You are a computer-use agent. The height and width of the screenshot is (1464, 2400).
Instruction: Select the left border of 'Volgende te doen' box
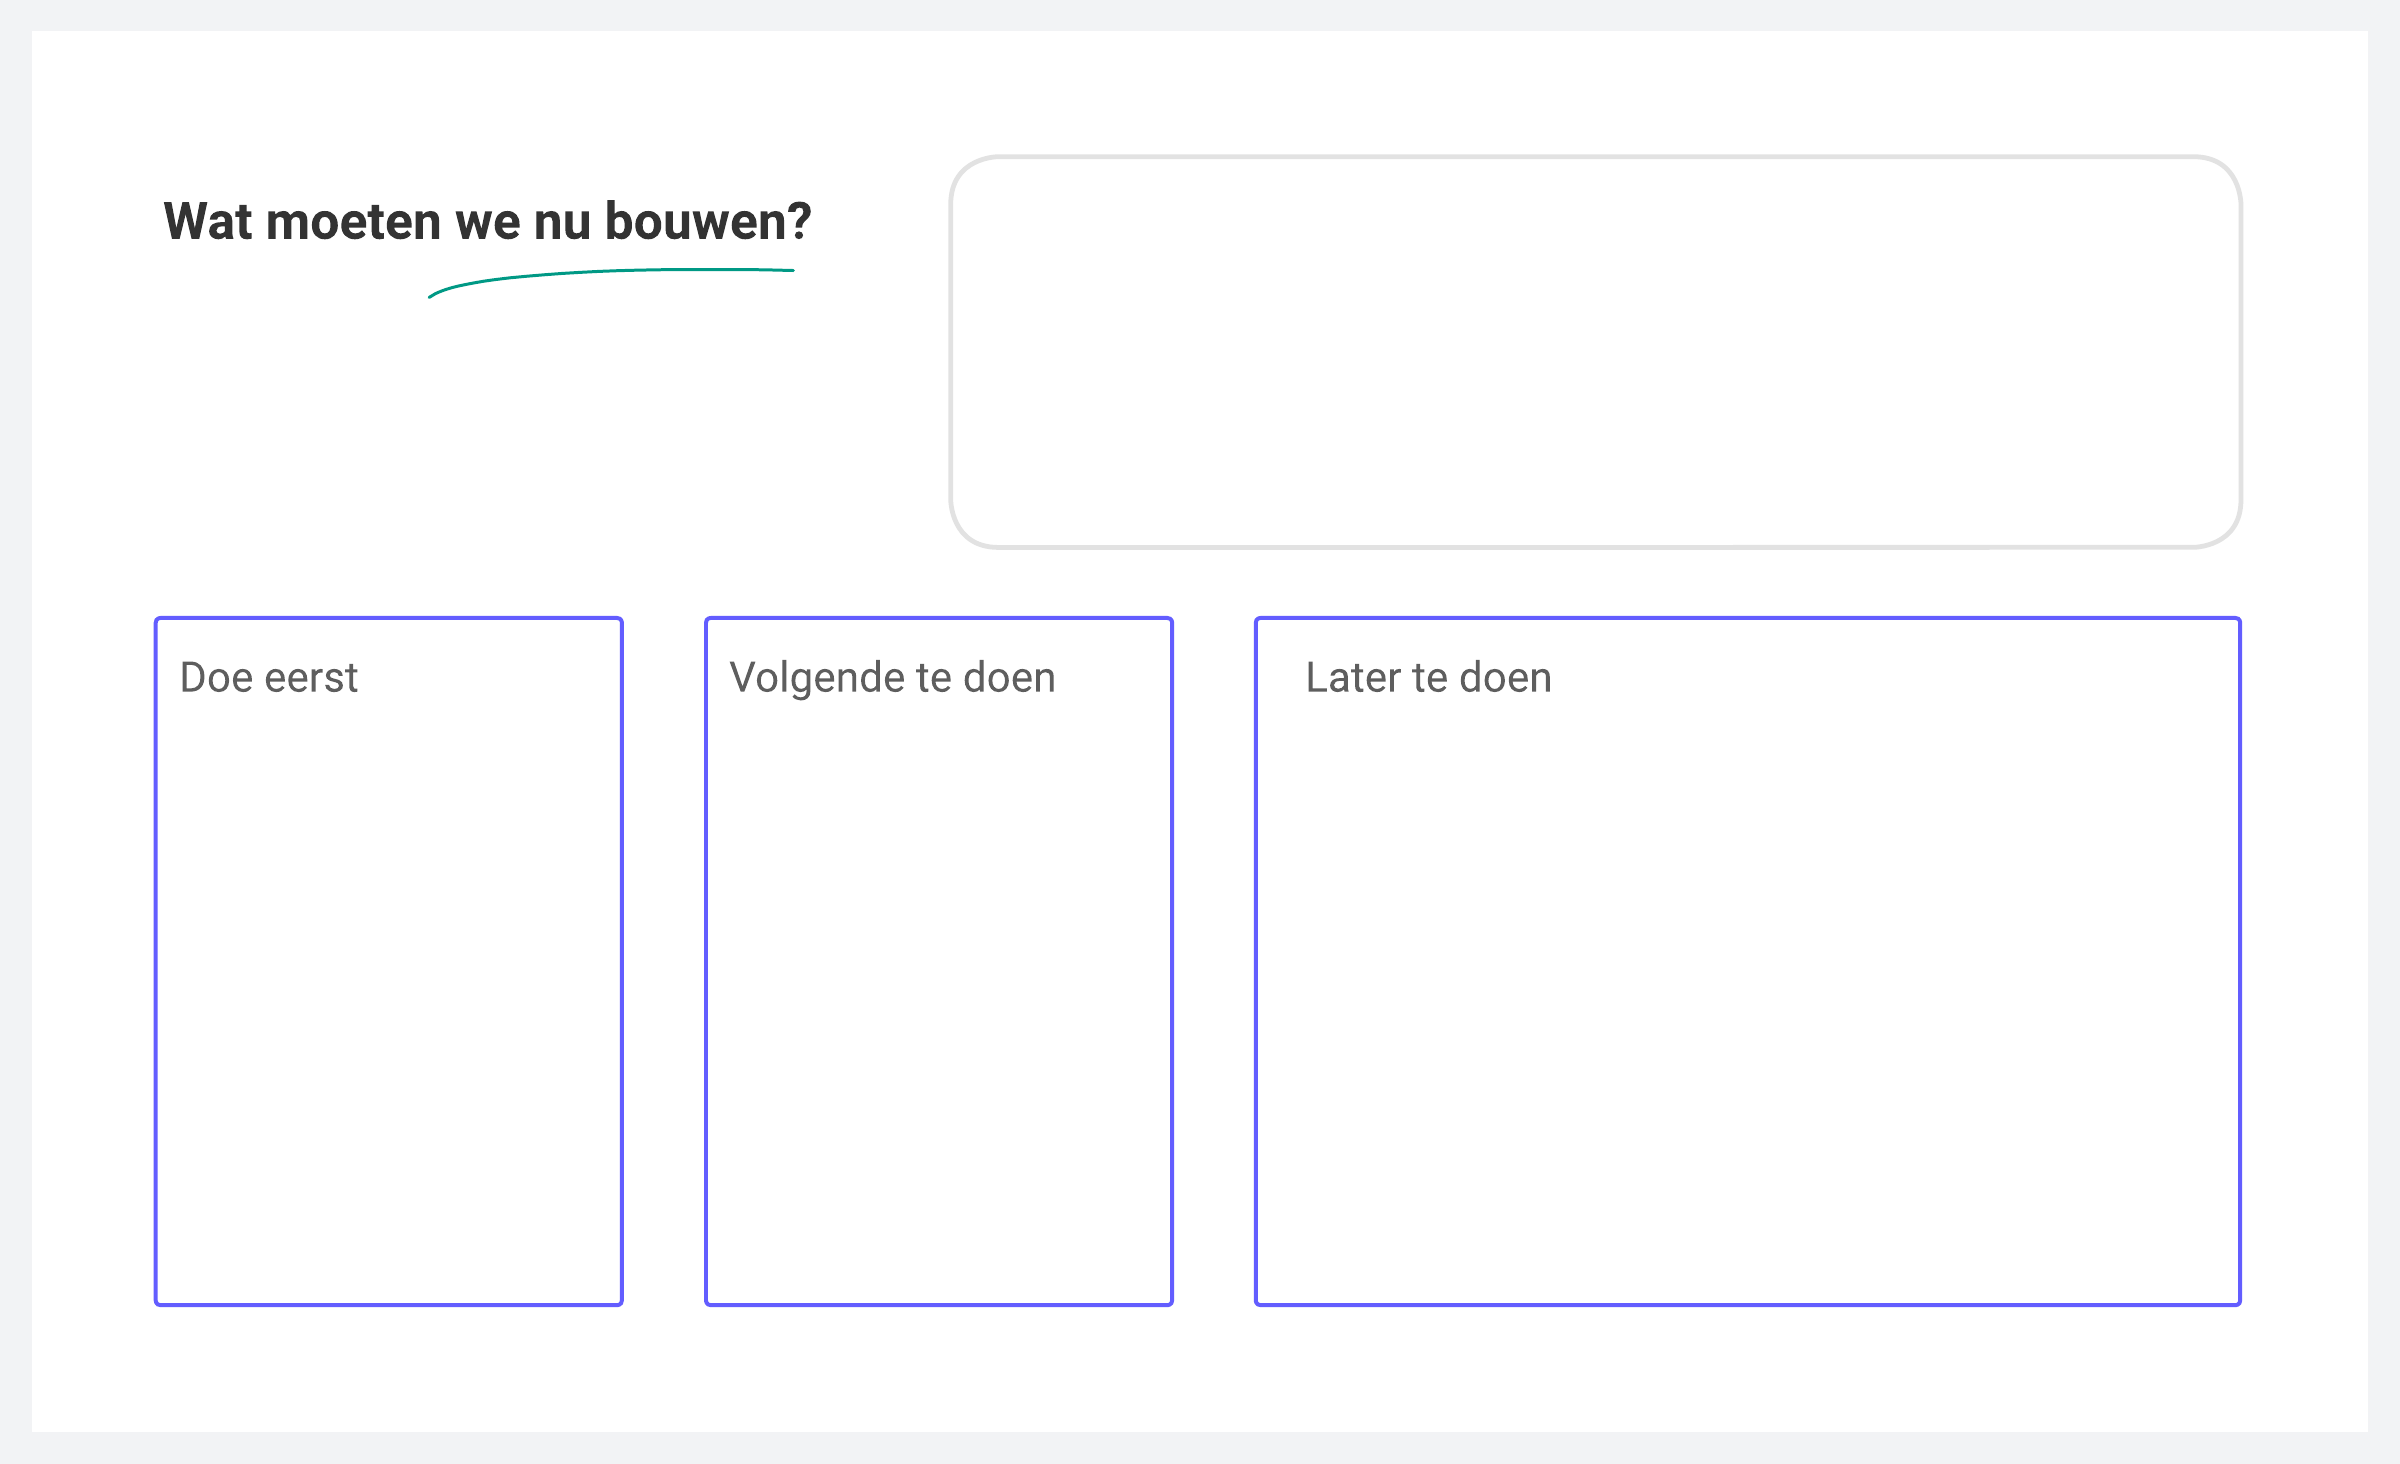[x=707, y=960]
